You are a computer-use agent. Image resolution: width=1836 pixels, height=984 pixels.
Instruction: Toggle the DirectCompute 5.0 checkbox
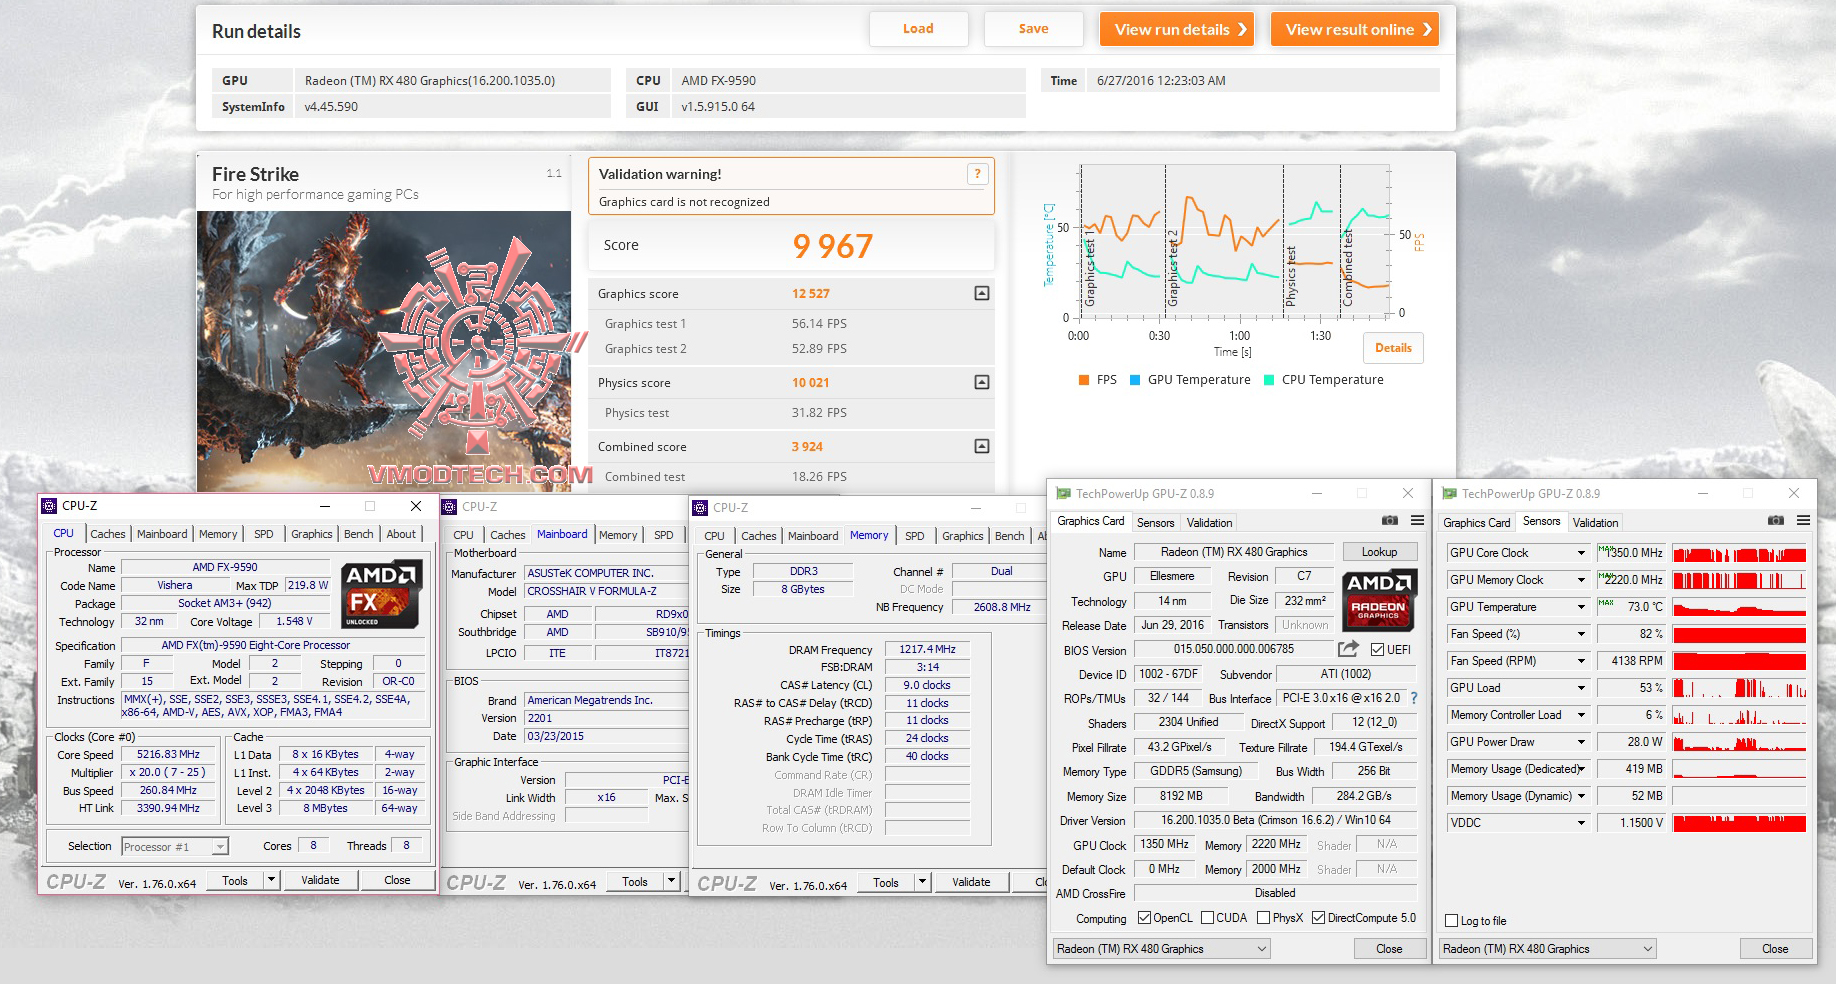point(1318,918)
